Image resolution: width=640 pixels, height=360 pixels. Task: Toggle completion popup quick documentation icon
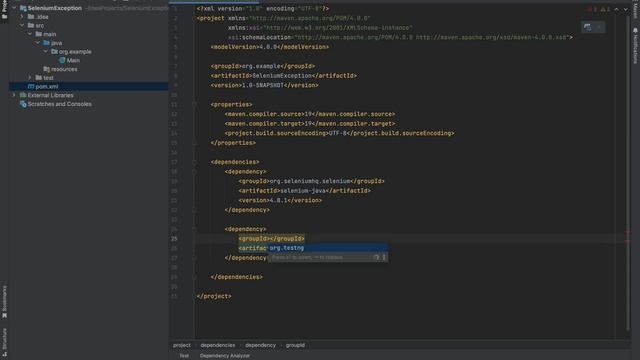pos(376,258)
